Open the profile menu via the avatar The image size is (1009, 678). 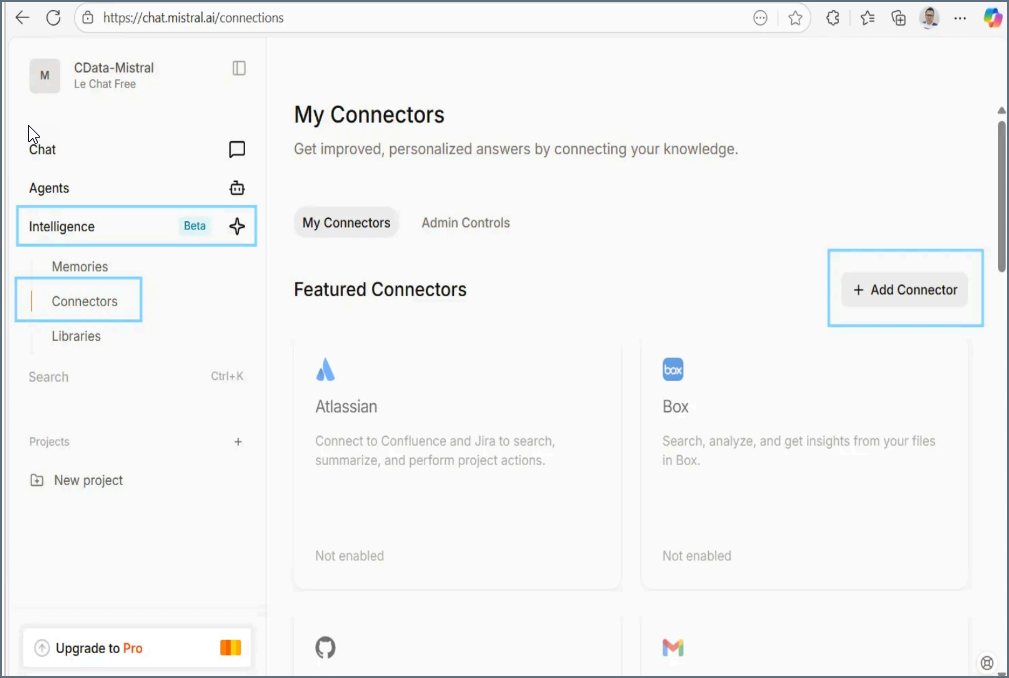tap(929, 17)
